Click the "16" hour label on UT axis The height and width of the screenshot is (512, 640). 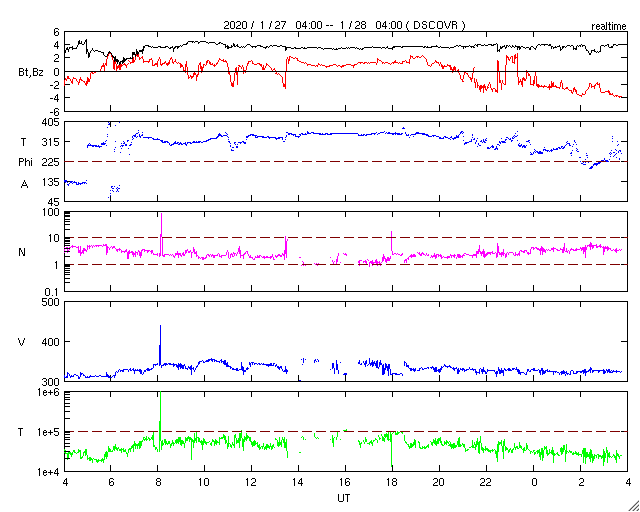coord(345,482)
